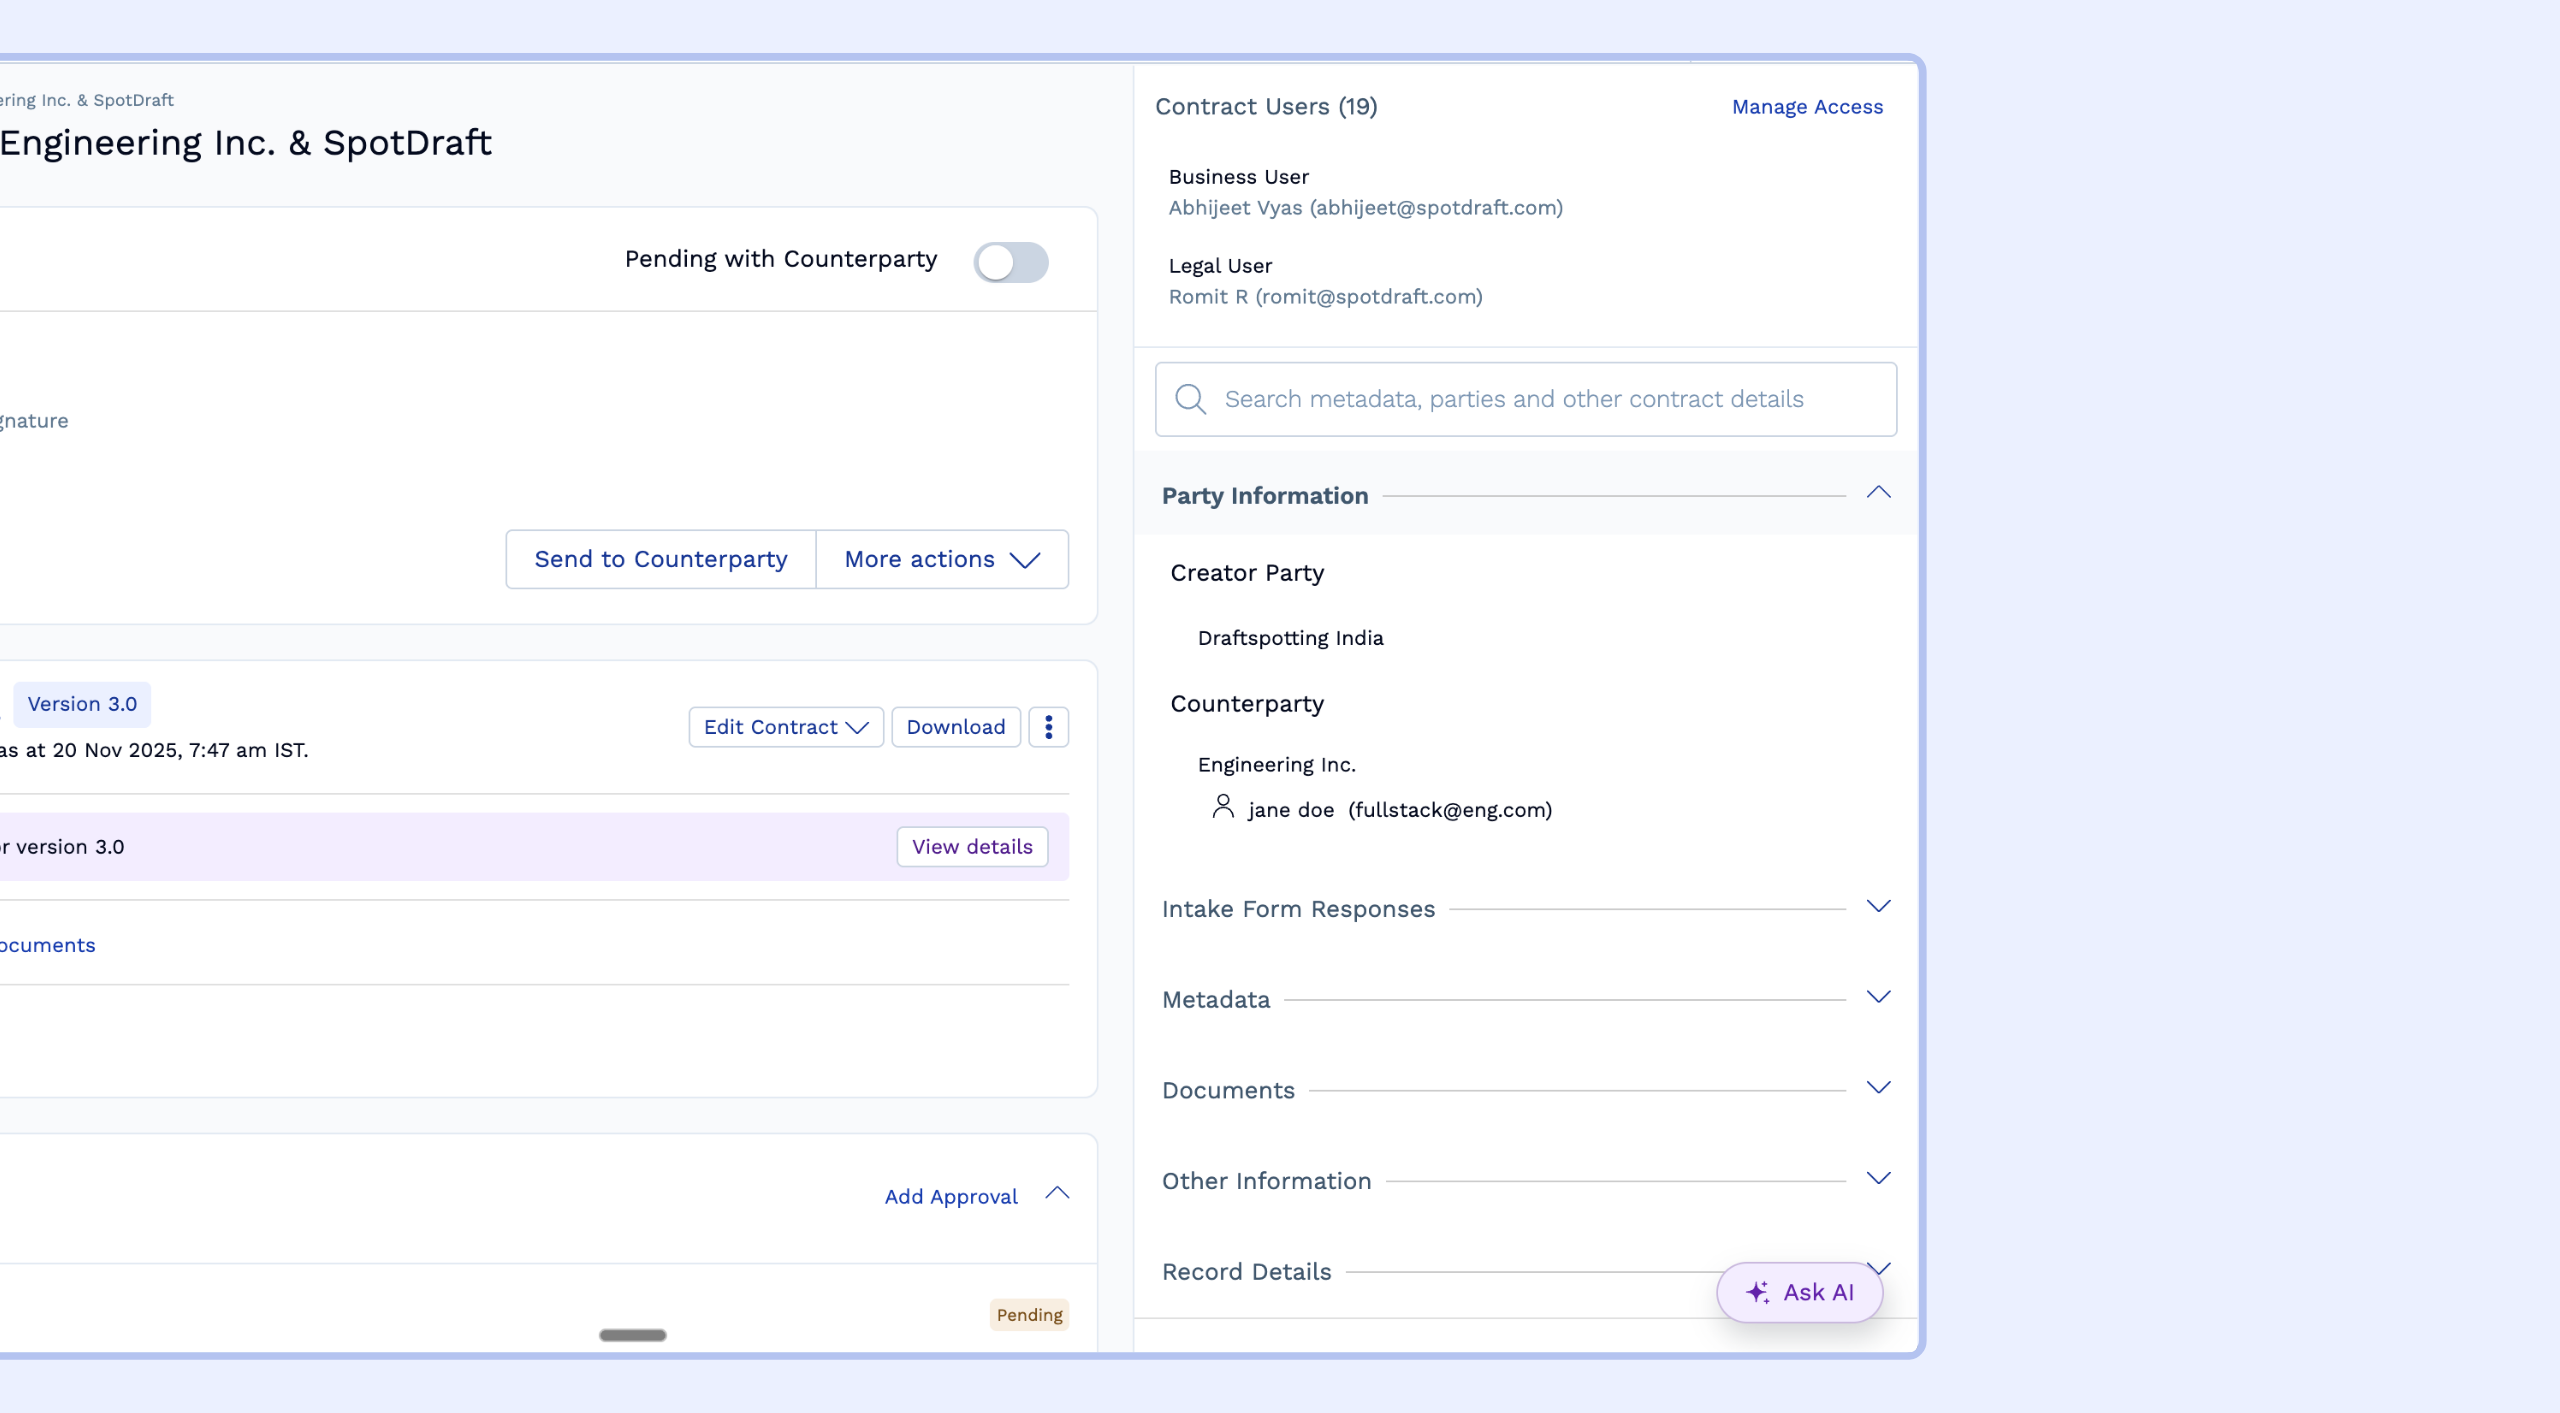Click the Download button

click(x=955, y=727)
